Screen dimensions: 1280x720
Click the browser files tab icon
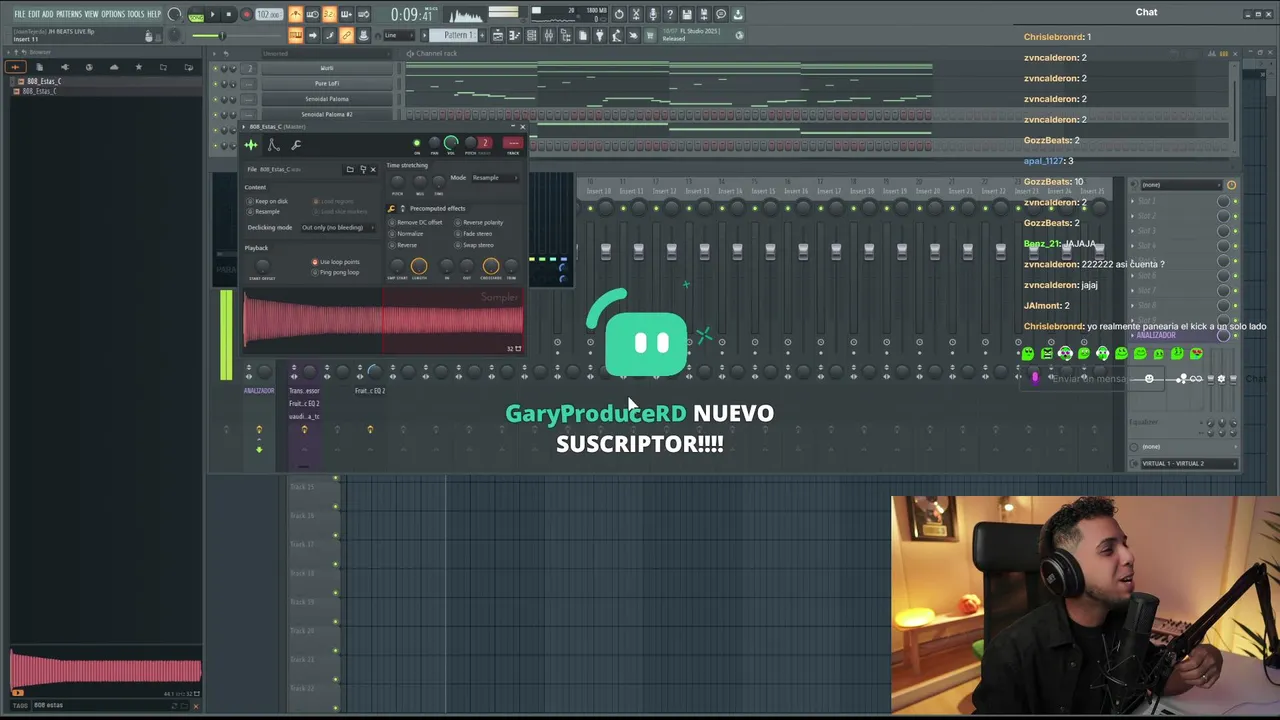[40, 67]
